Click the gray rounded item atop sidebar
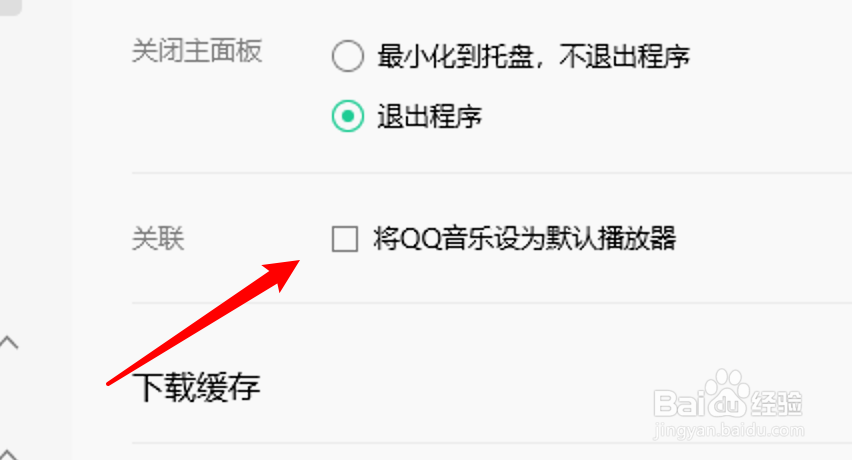 pyautogui.click(x=10, y=7)
